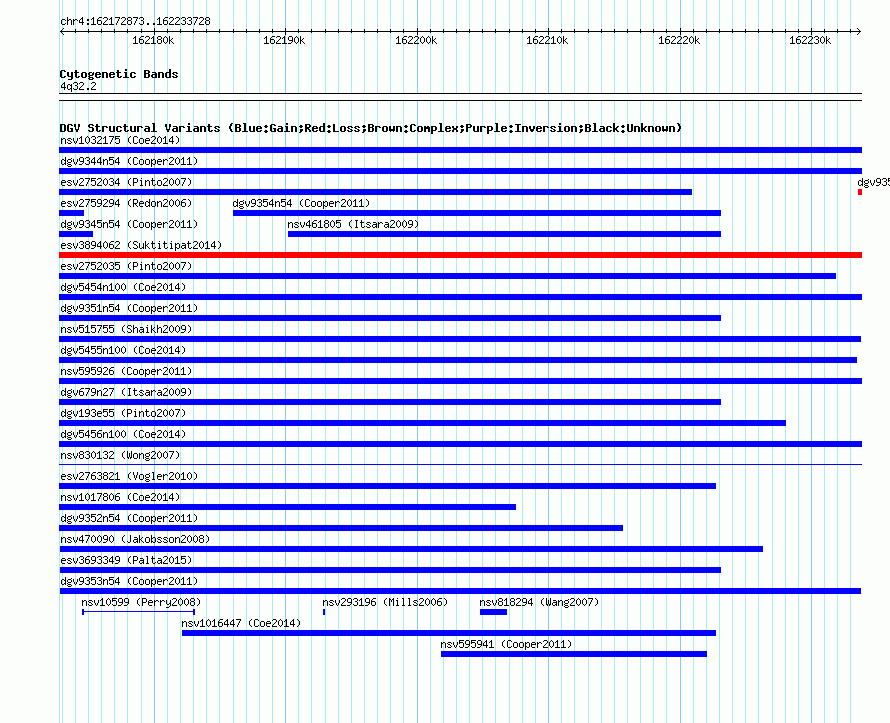Open the nsv1016447 (Coe2014) label
This screenshot has width=890, height=723.
[241, 623]
